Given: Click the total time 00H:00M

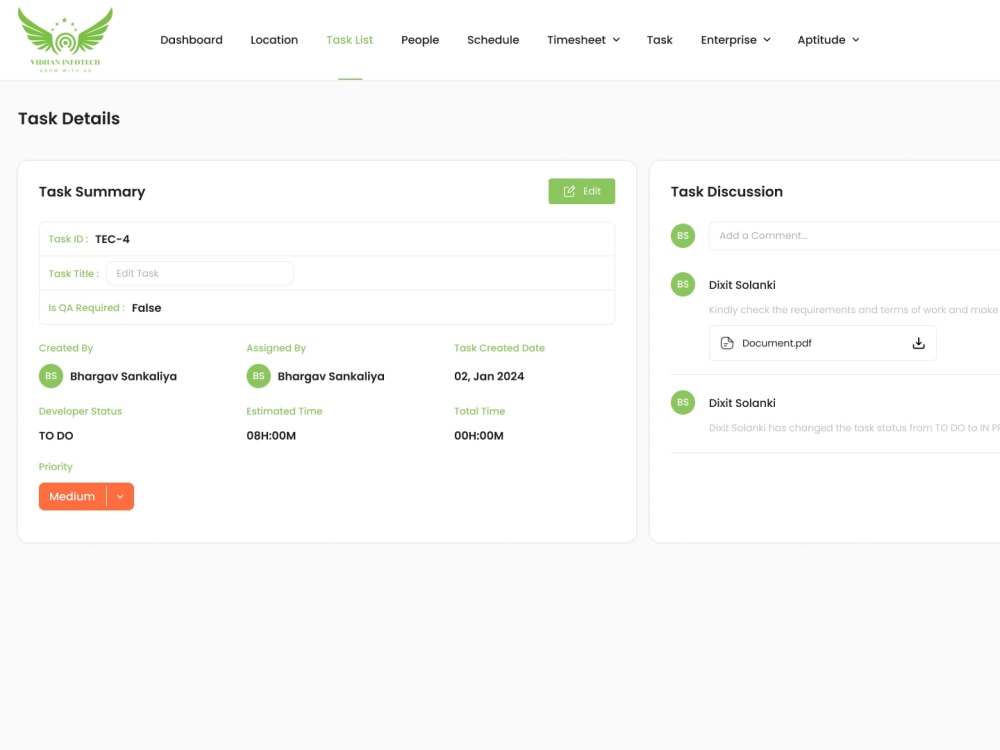Looking at the screenshot, I should [x=479, y=436].
